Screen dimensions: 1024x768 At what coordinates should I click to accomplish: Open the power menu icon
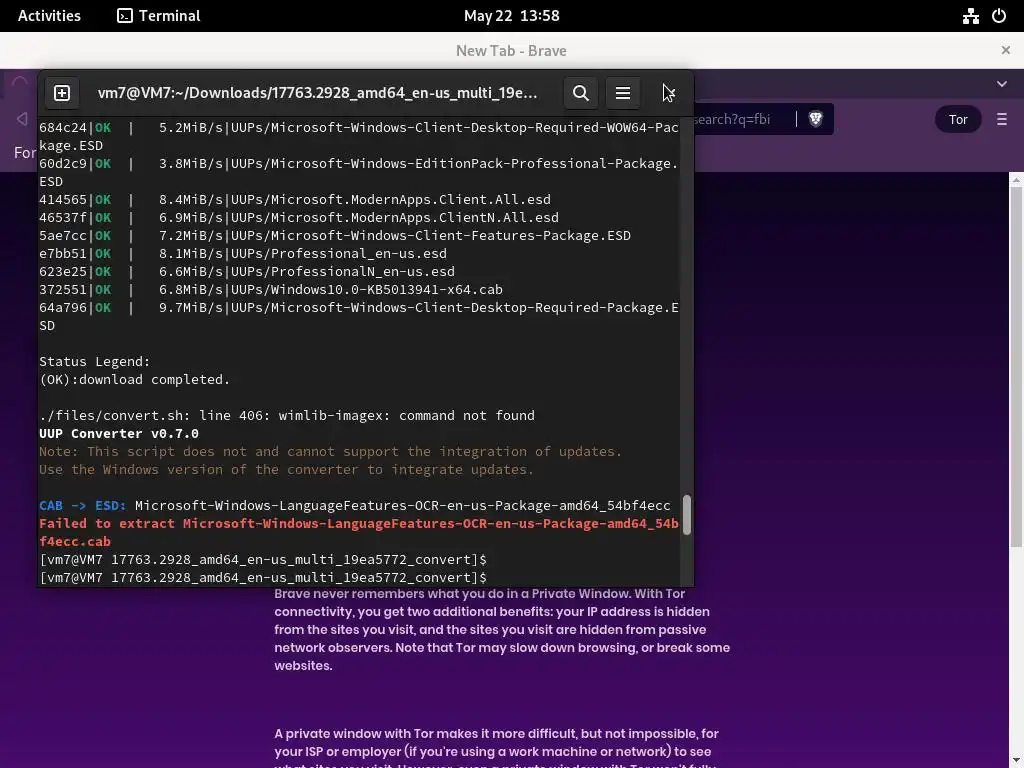(999, 16)
